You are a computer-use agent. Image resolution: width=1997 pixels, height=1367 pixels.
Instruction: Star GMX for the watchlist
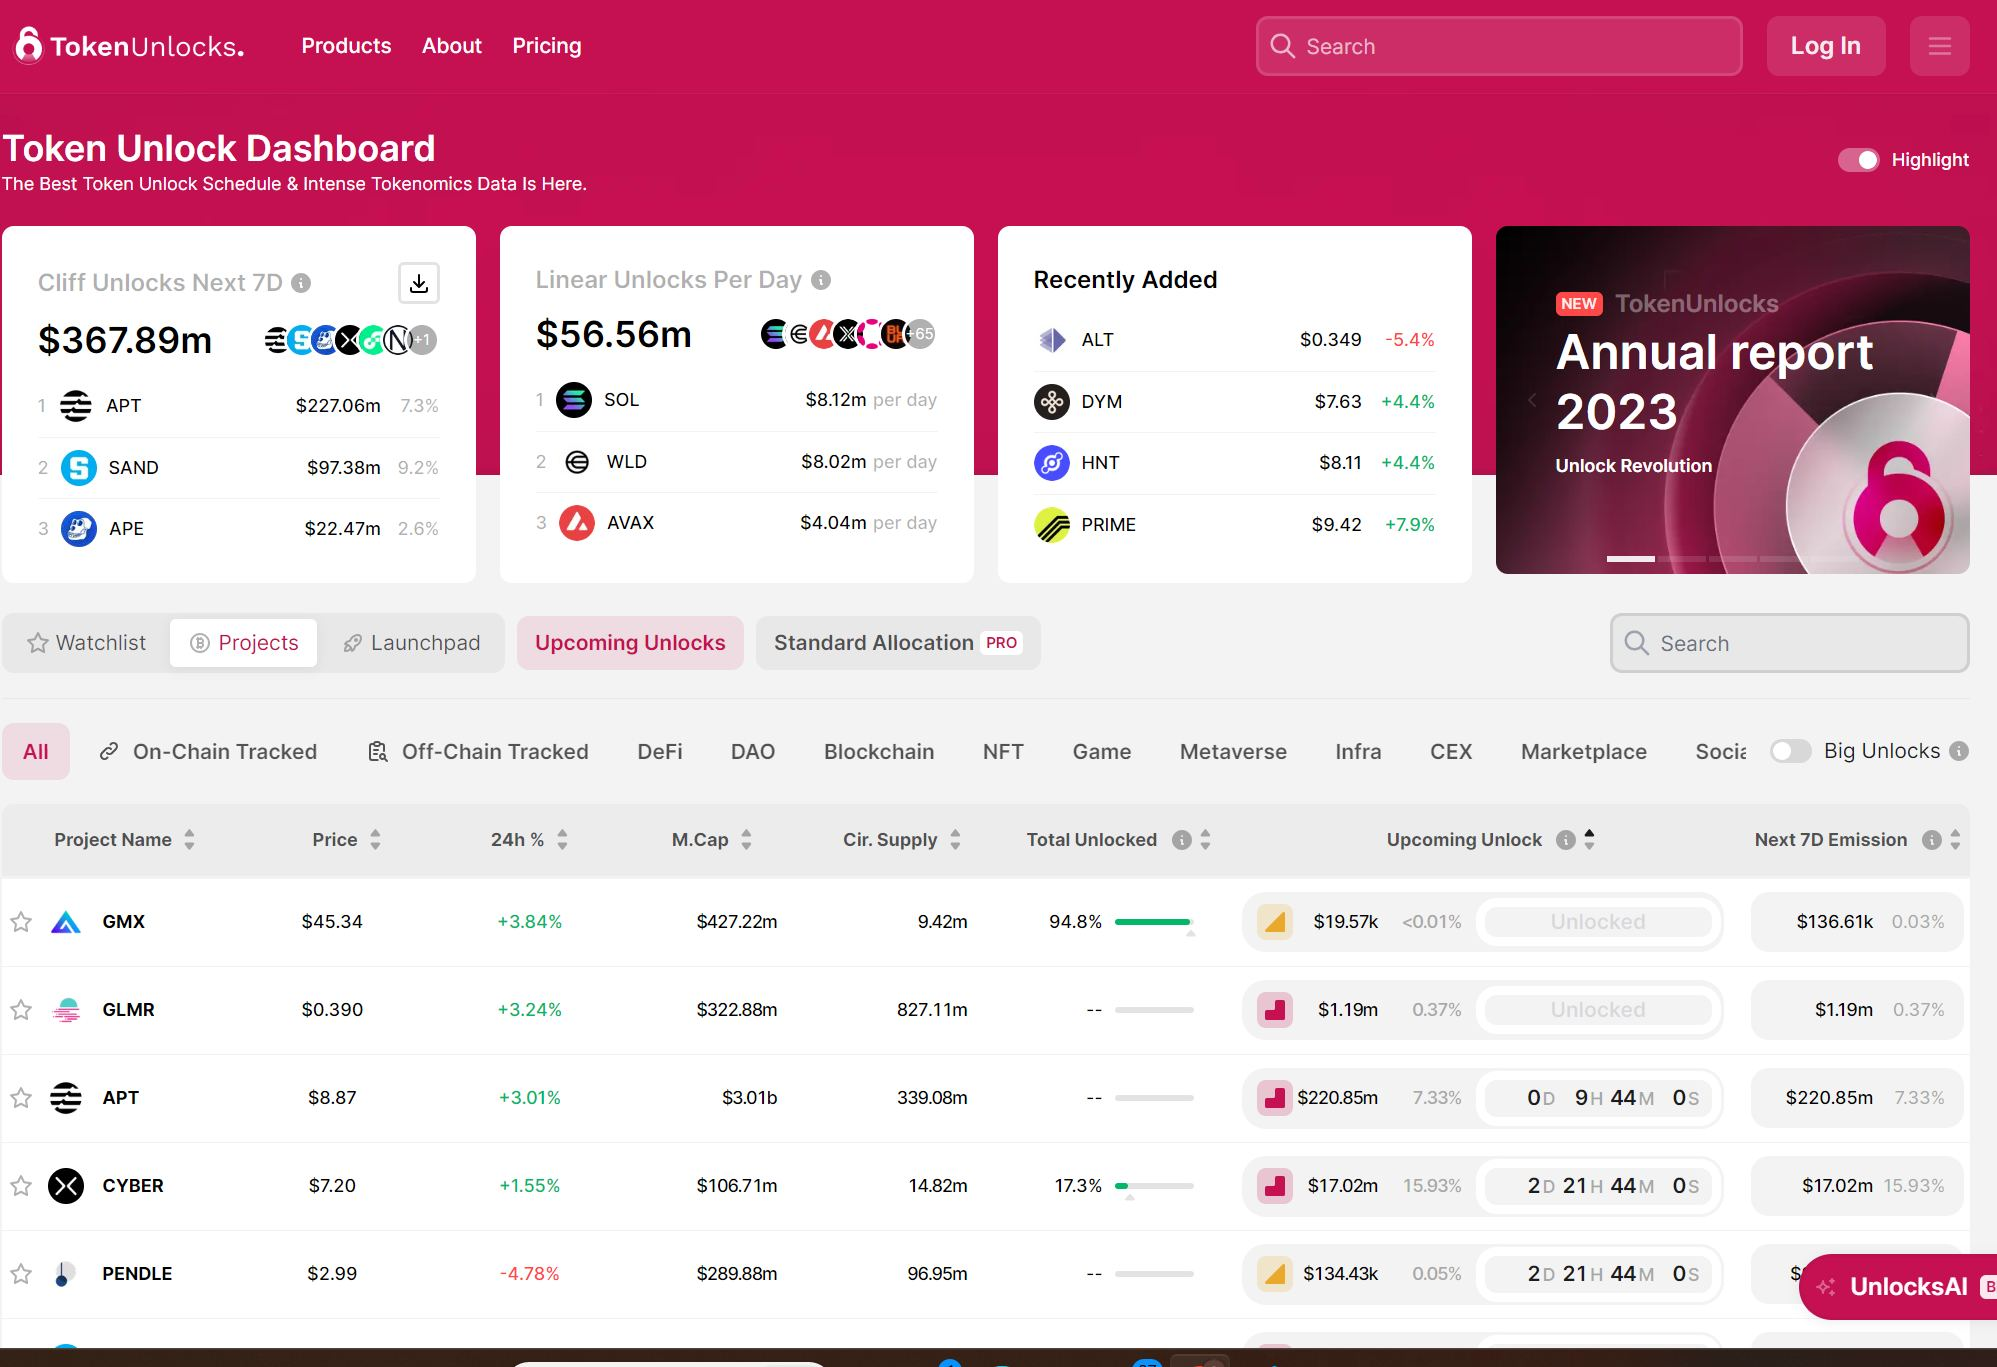tap(21, 922)
